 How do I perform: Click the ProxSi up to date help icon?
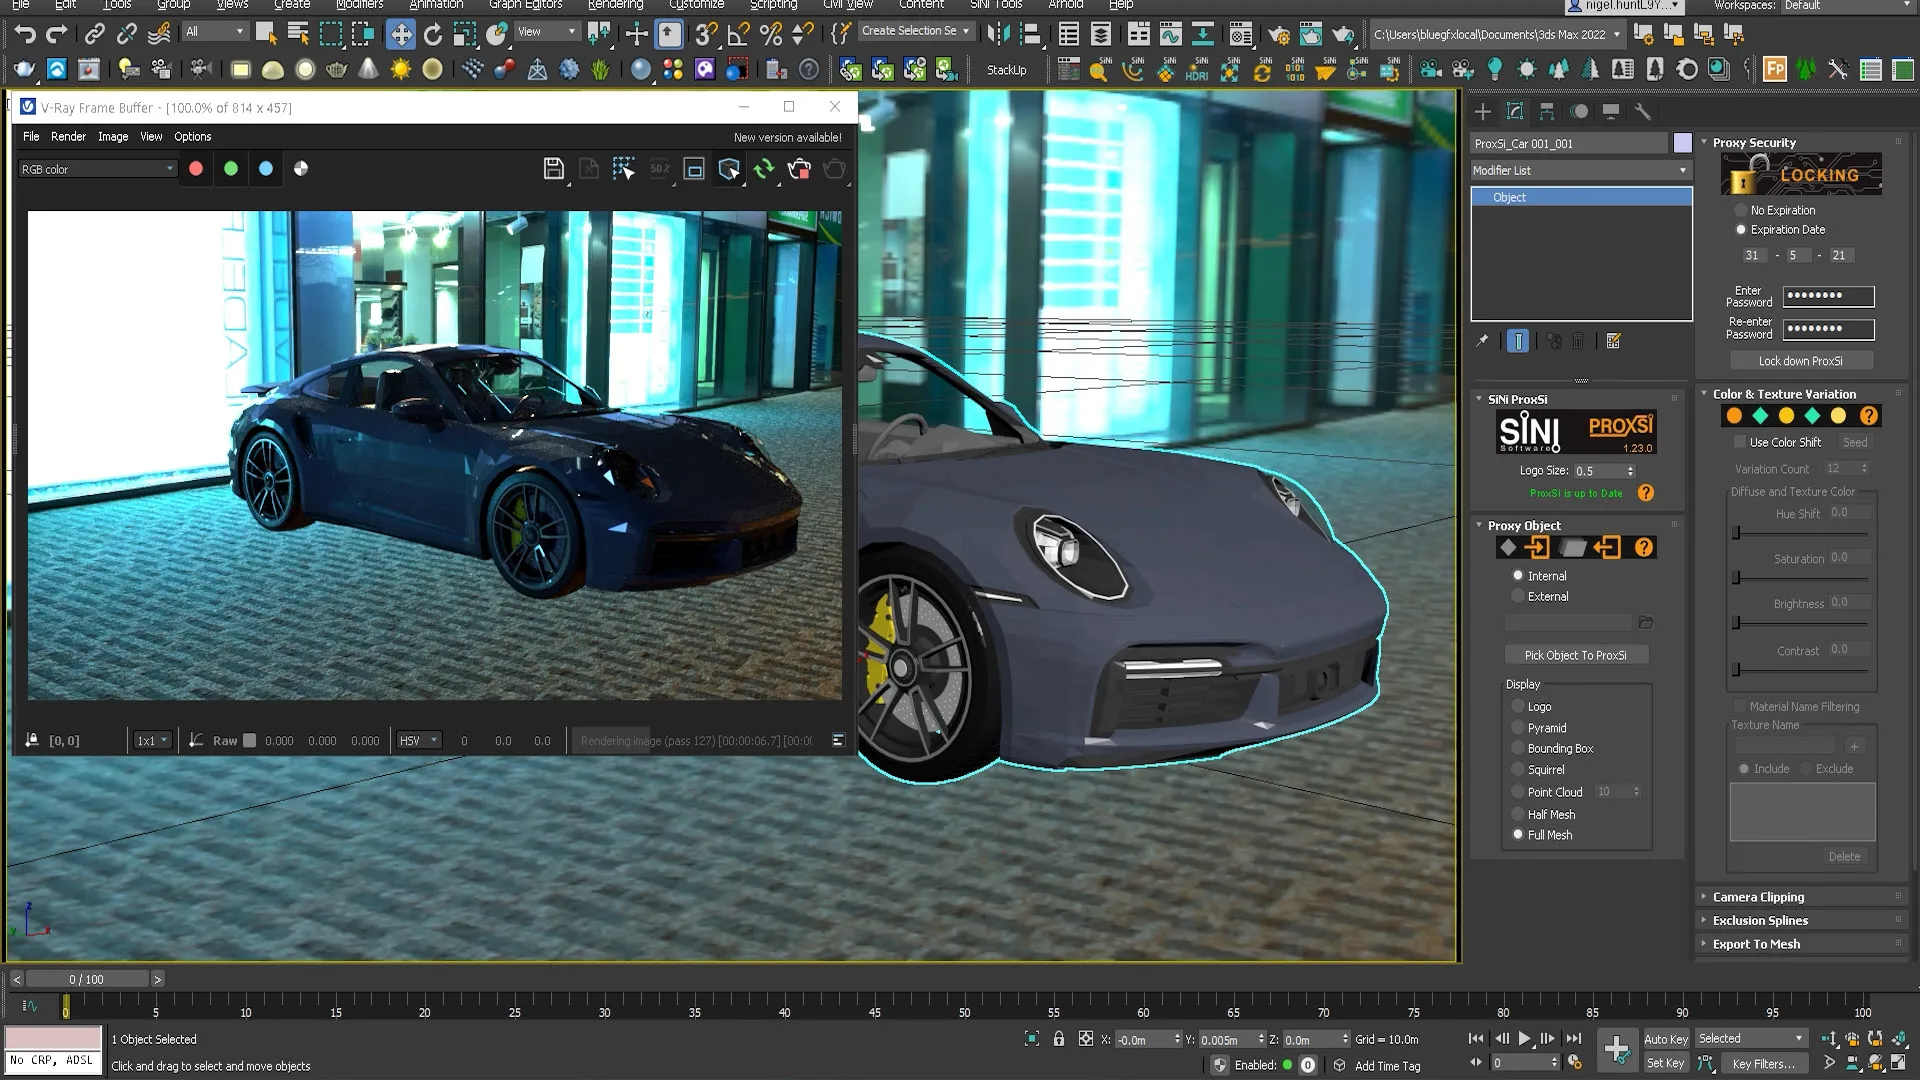tap(1646, 493)
